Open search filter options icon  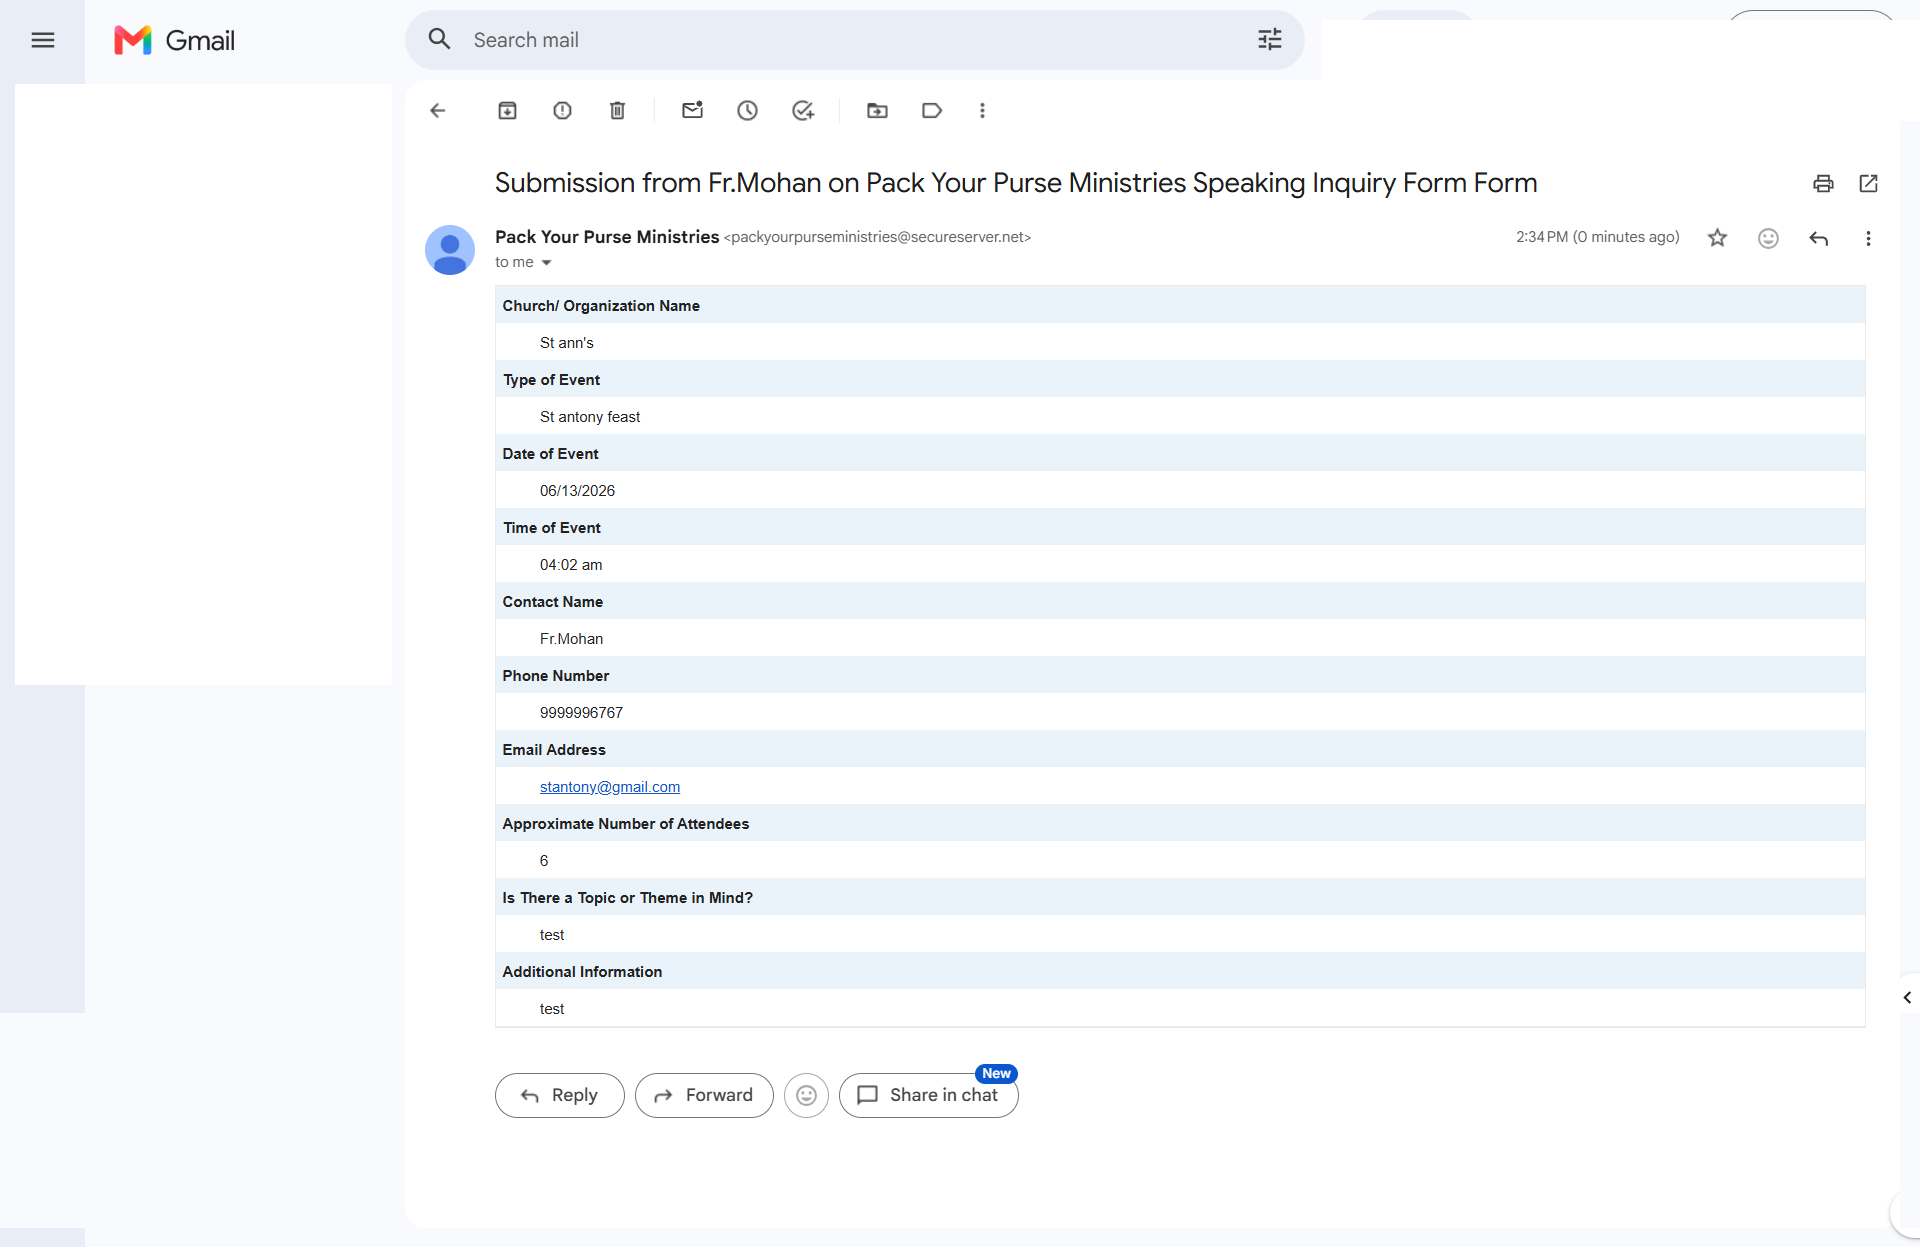point(1269,39)
